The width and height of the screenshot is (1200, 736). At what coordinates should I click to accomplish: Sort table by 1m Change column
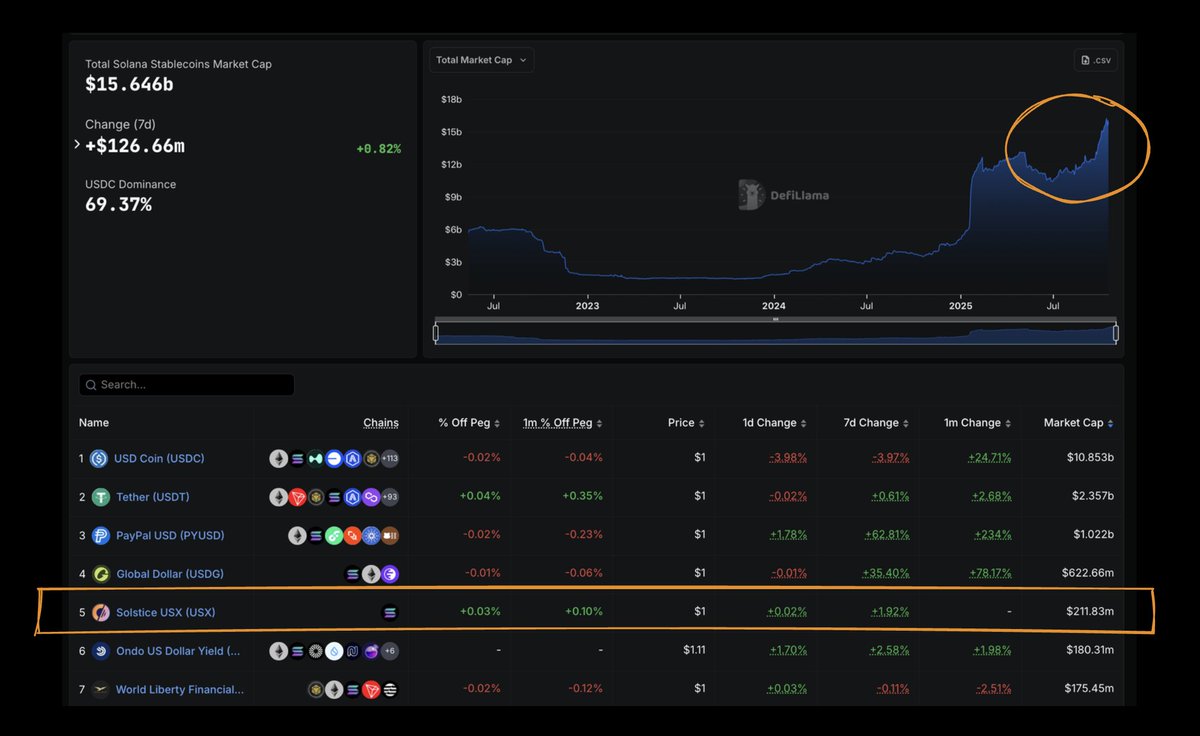pyautogui.click(x=978, y=423)
